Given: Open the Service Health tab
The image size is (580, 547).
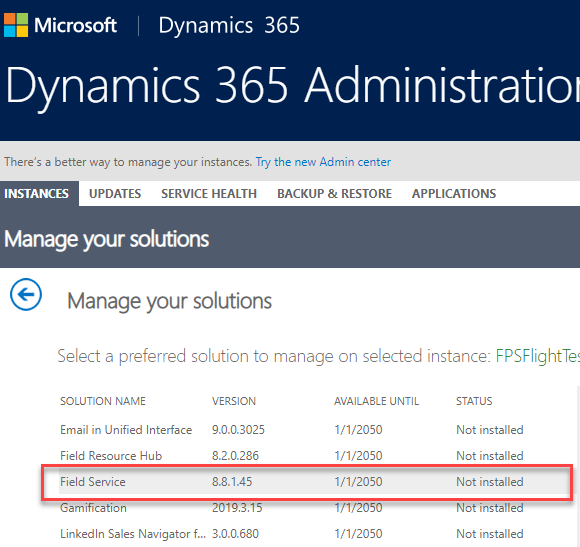Looking at the screenshot, I should pyautogui.click(x=209, y=193).
